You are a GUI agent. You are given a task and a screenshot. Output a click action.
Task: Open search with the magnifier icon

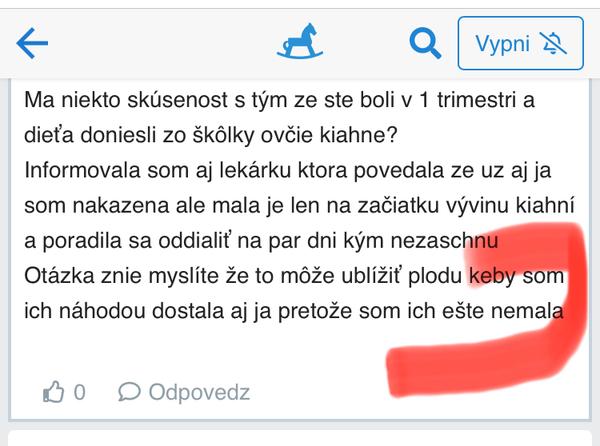427,43
